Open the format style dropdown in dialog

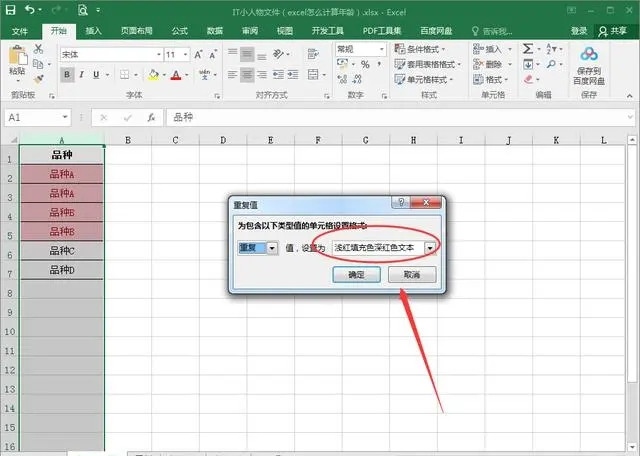point(429,248)
